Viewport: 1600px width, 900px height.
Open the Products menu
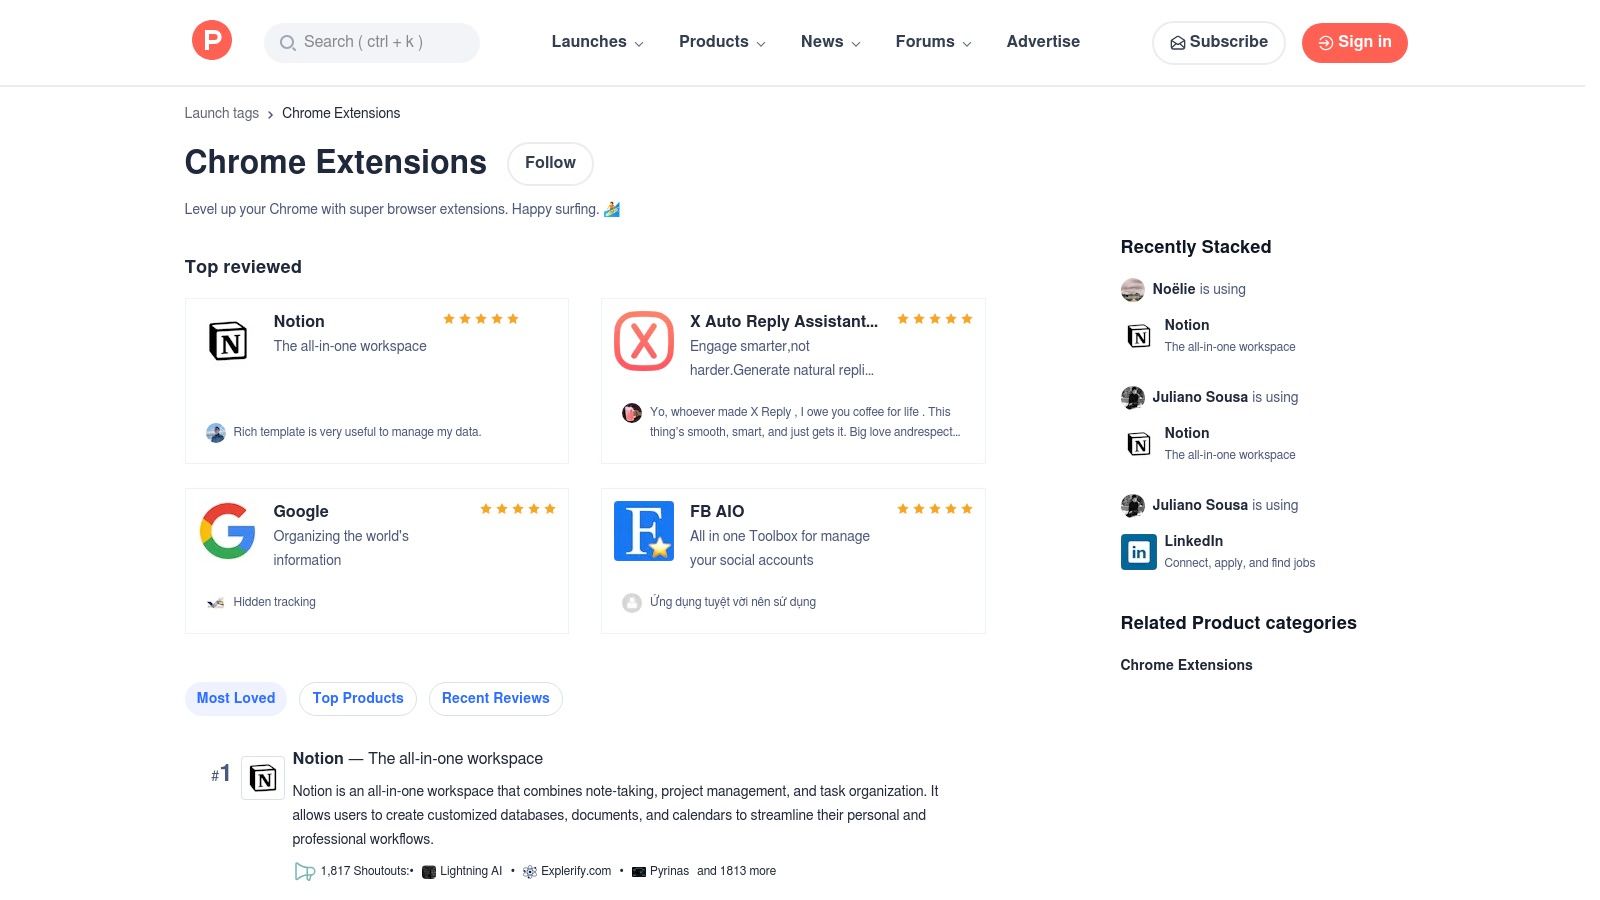(x=714, y=42)
